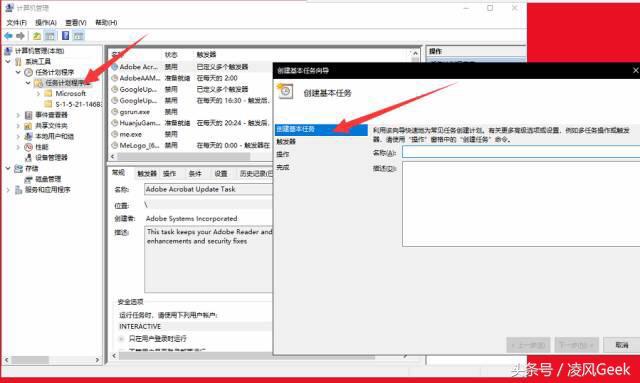Collapse the 任务计划程序库 library node
Screen dimensions: 640x383
click(28, 83)
